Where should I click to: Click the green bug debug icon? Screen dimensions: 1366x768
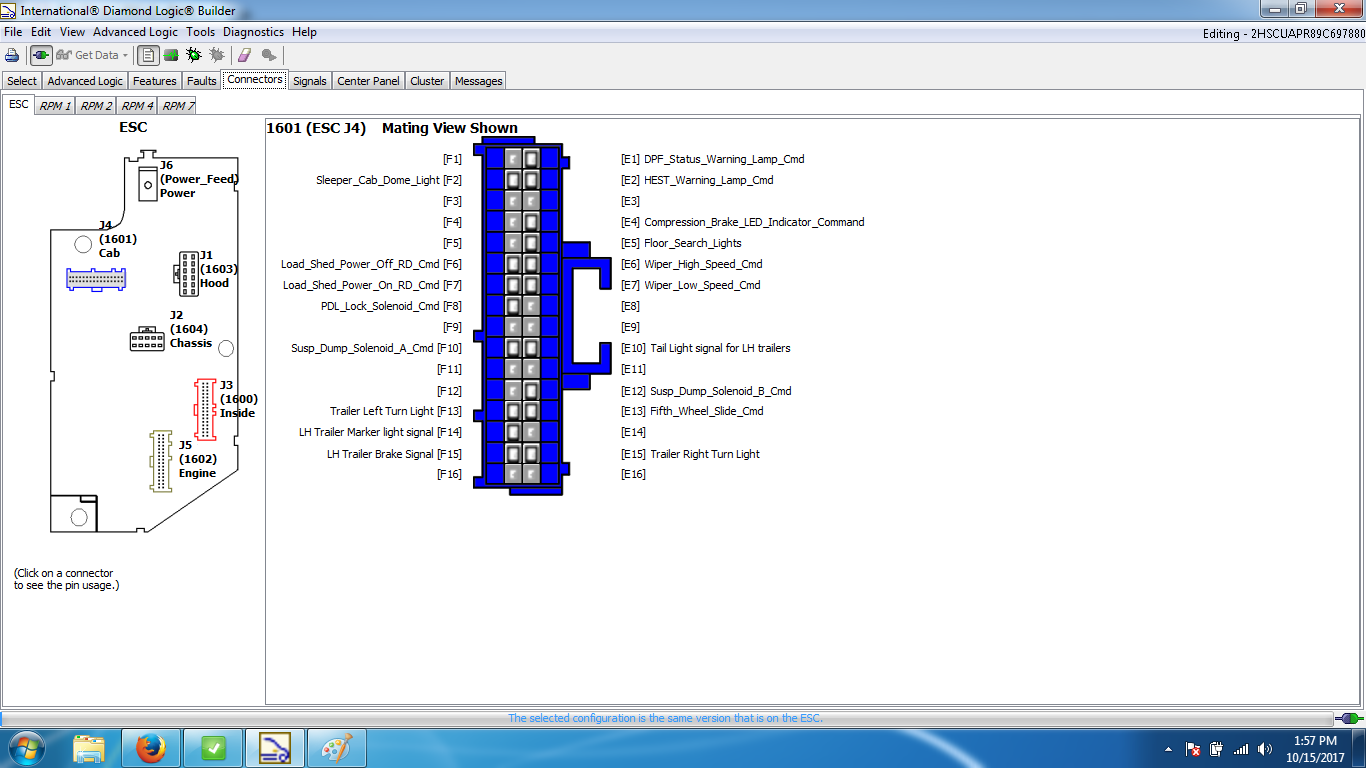pyautogui.click(x=194, y=55)
